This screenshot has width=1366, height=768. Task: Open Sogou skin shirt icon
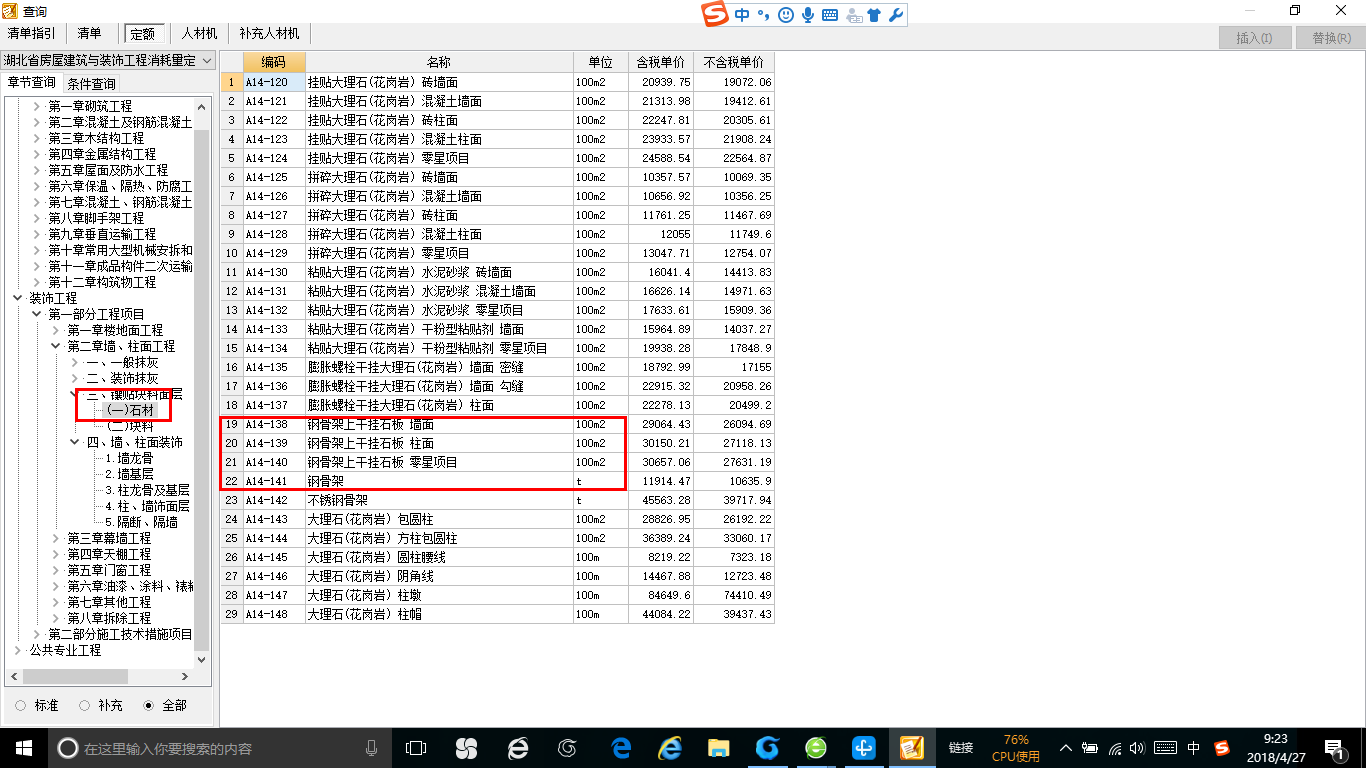tap(875, 15)
